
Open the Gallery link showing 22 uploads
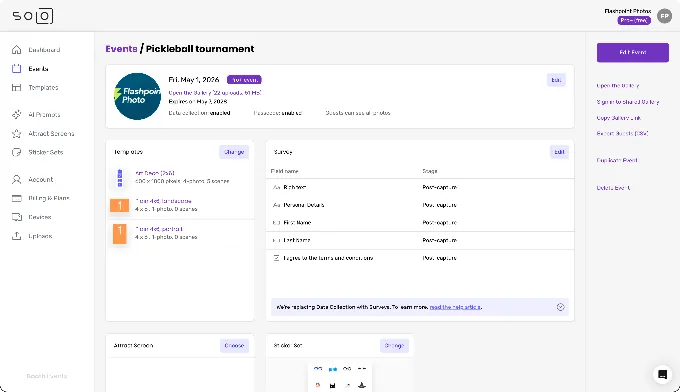[215, 93]
